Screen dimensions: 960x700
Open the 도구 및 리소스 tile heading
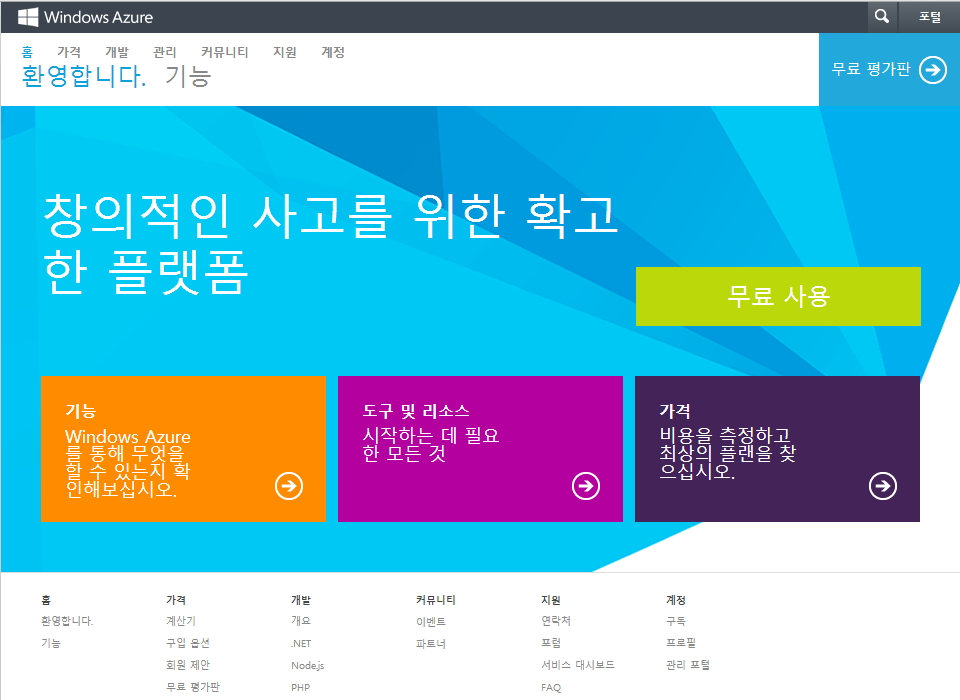tap(416, 411)
